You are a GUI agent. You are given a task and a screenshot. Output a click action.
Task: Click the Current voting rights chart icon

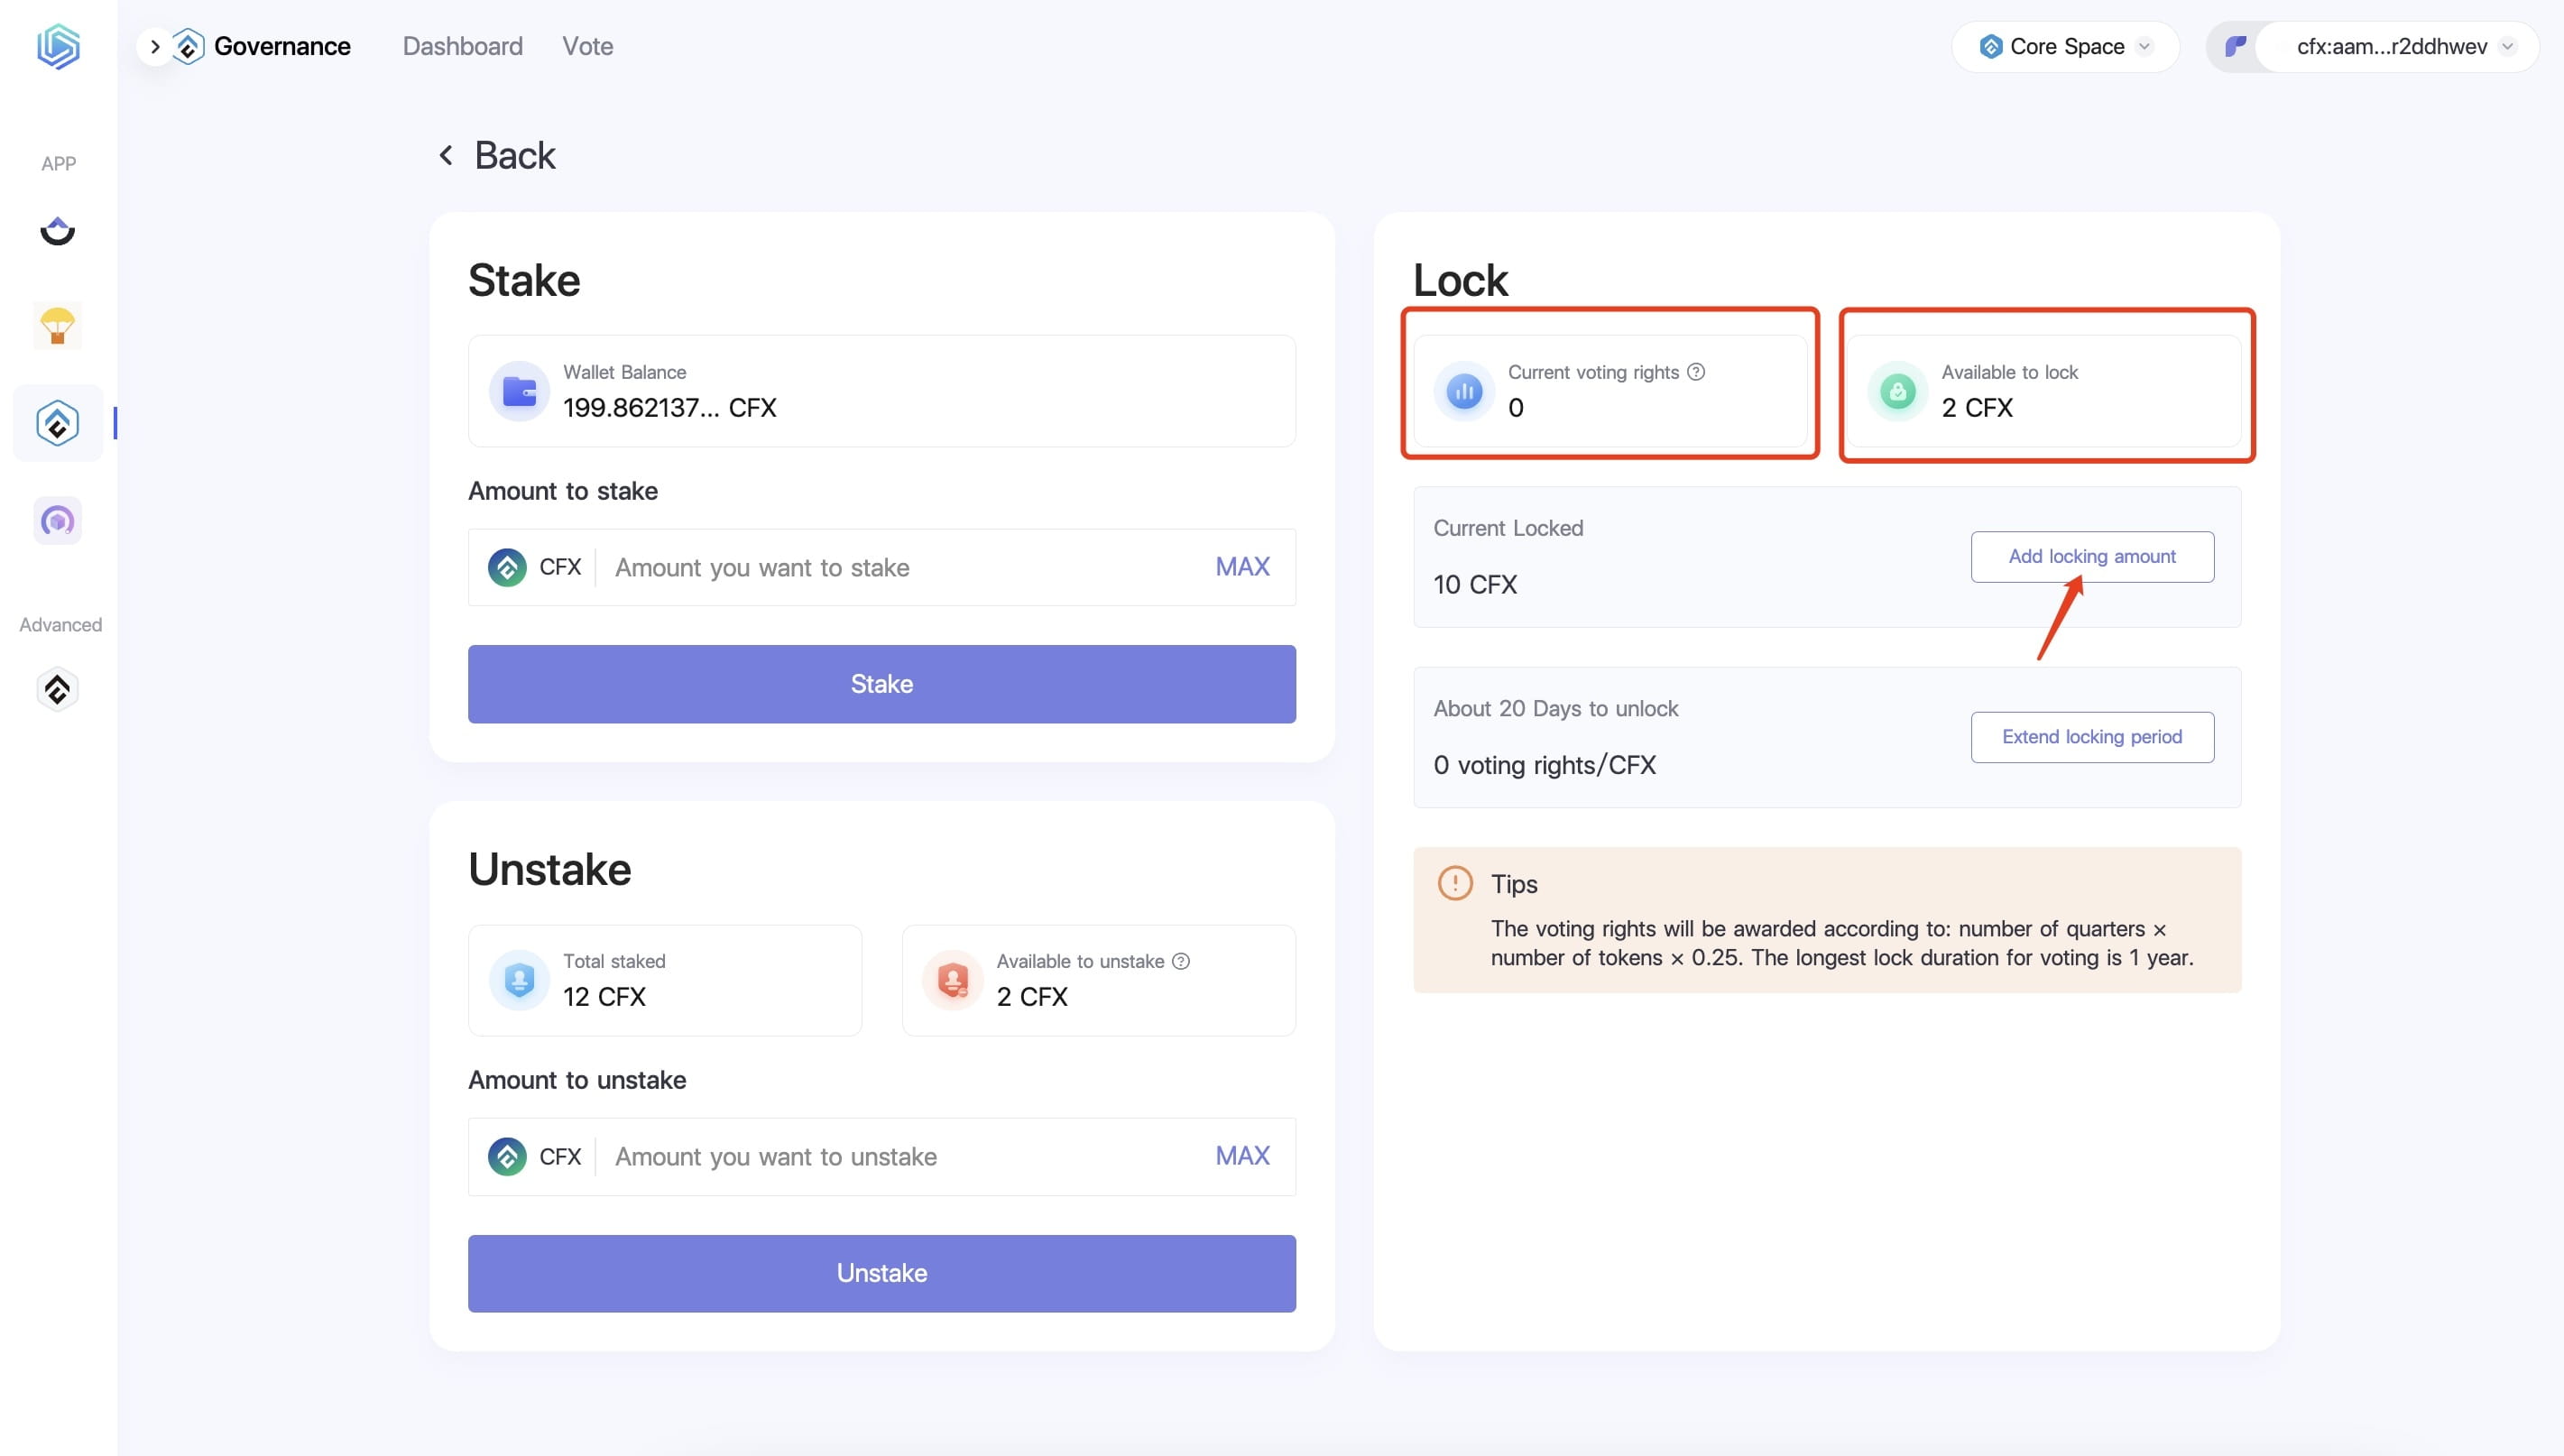1464,391
